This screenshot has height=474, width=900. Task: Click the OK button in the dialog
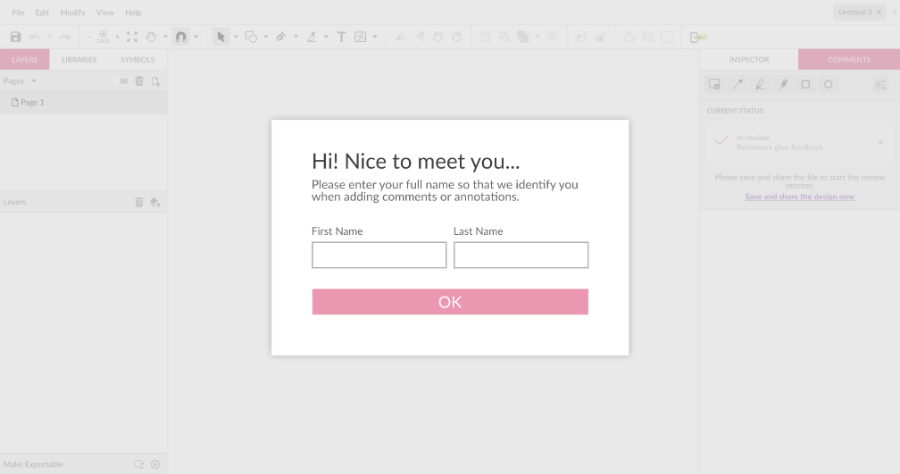(449, 302)
